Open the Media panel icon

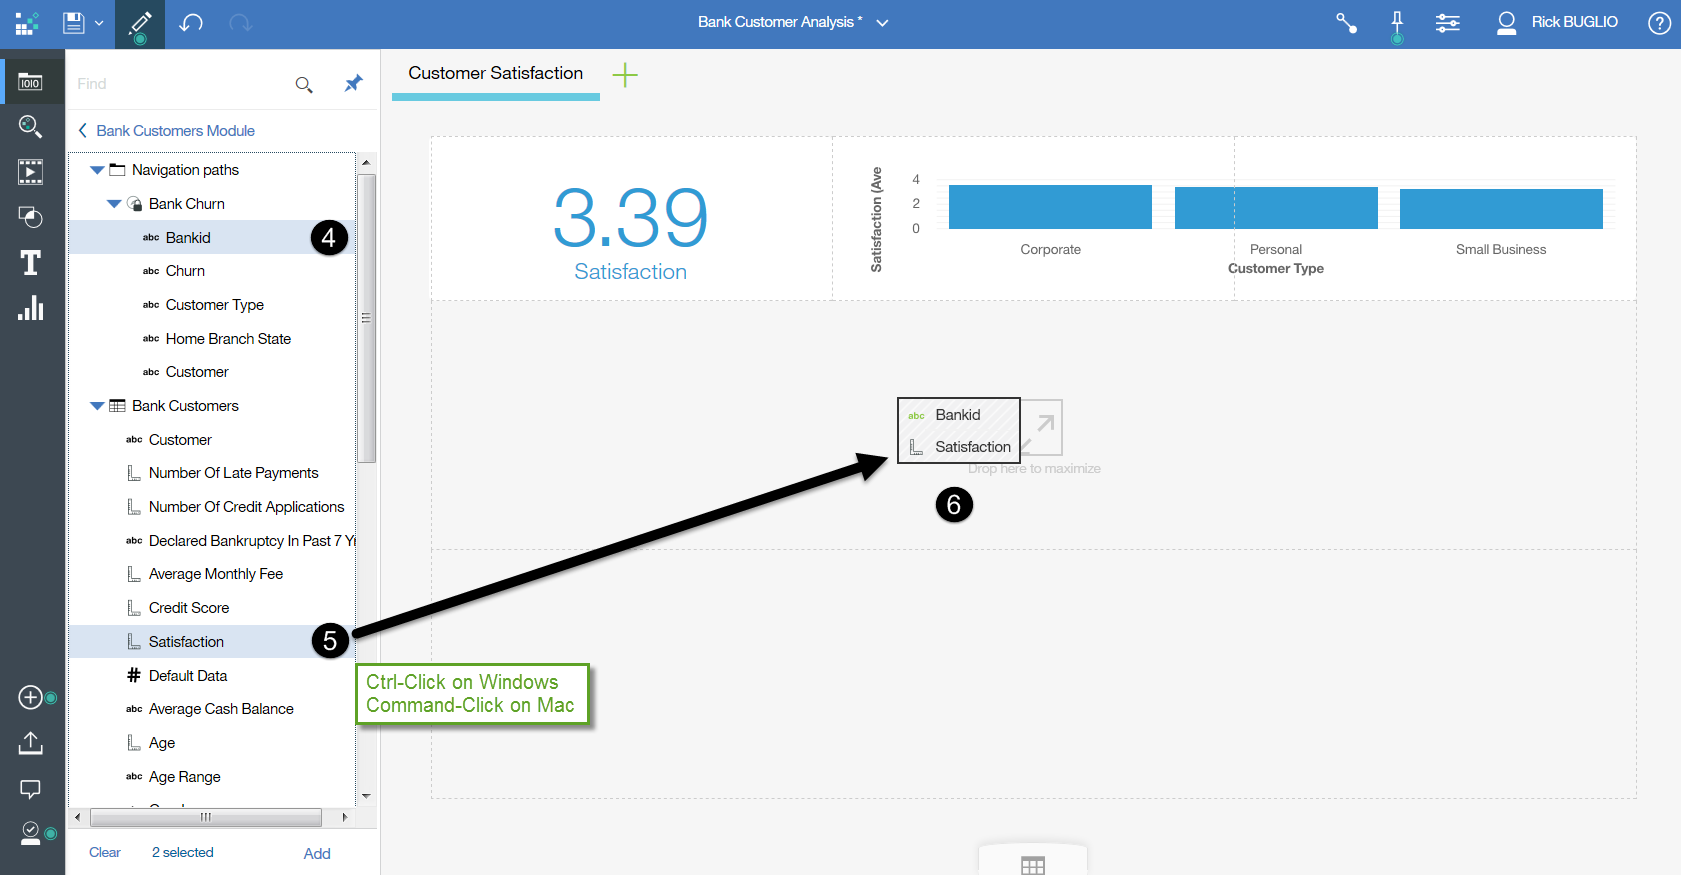coord(31,172)
